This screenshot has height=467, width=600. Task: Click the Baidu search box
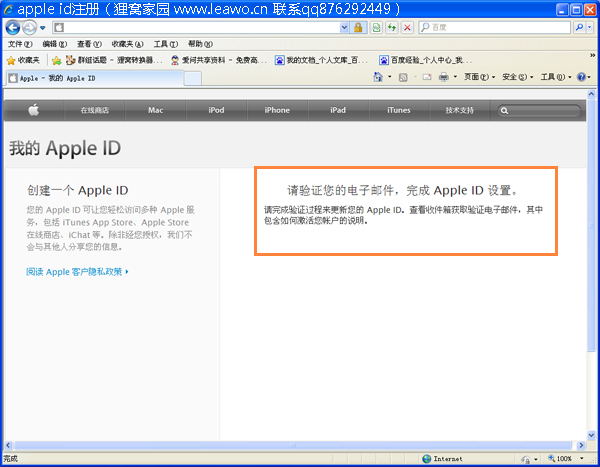[496, 28]
